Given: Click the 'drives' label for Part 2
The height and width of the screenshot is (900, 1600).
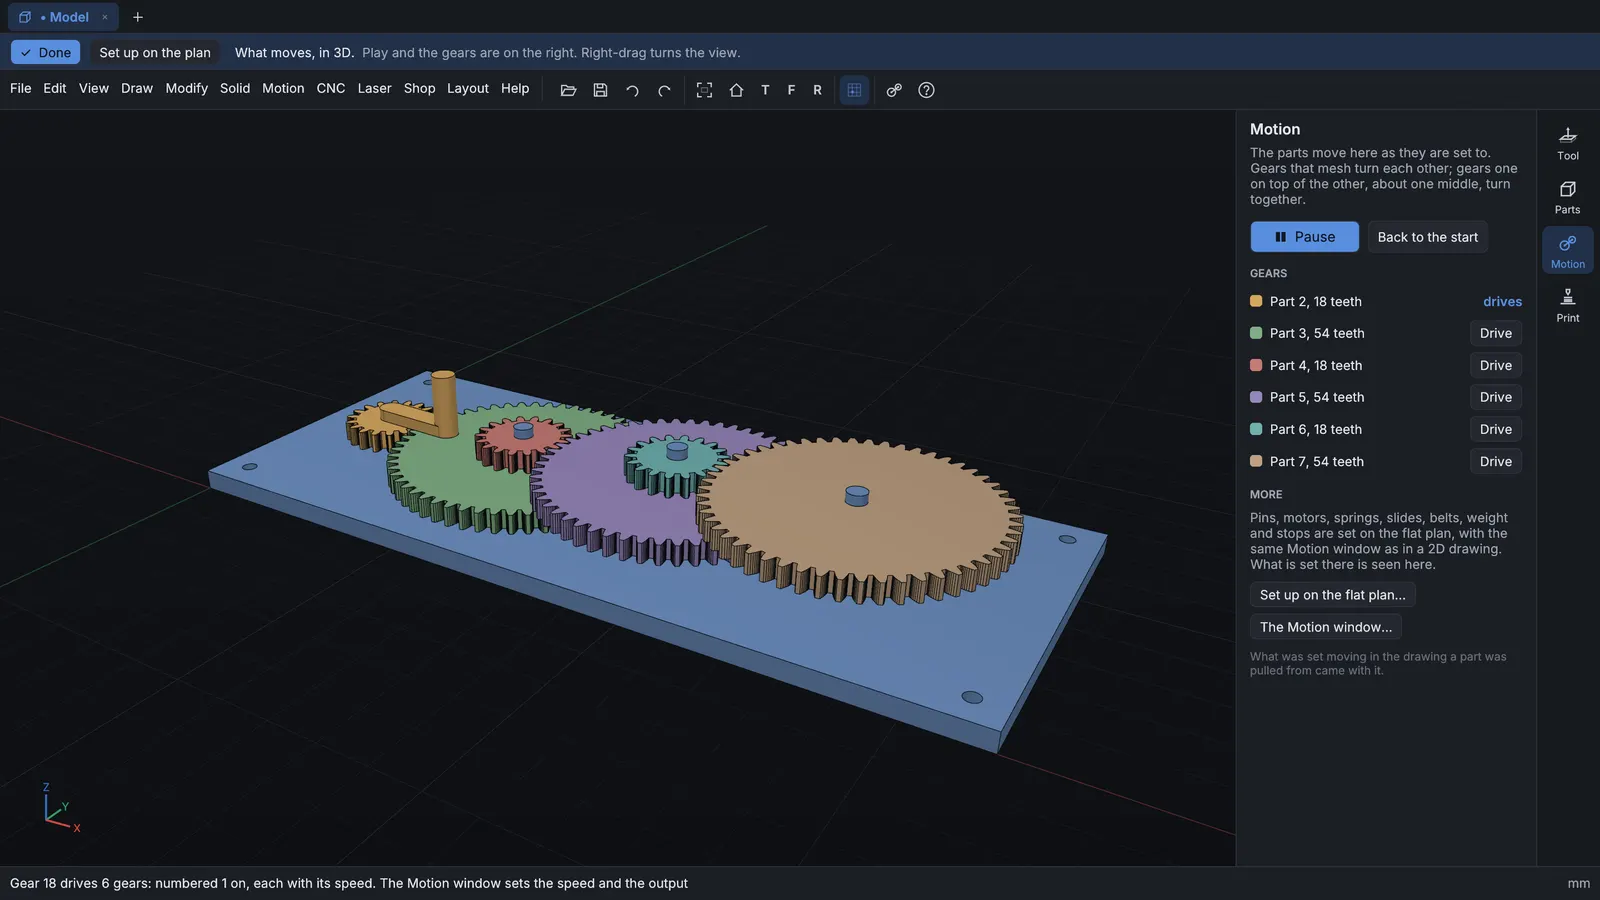Looking at the screenshot, I should (1502, 301).
